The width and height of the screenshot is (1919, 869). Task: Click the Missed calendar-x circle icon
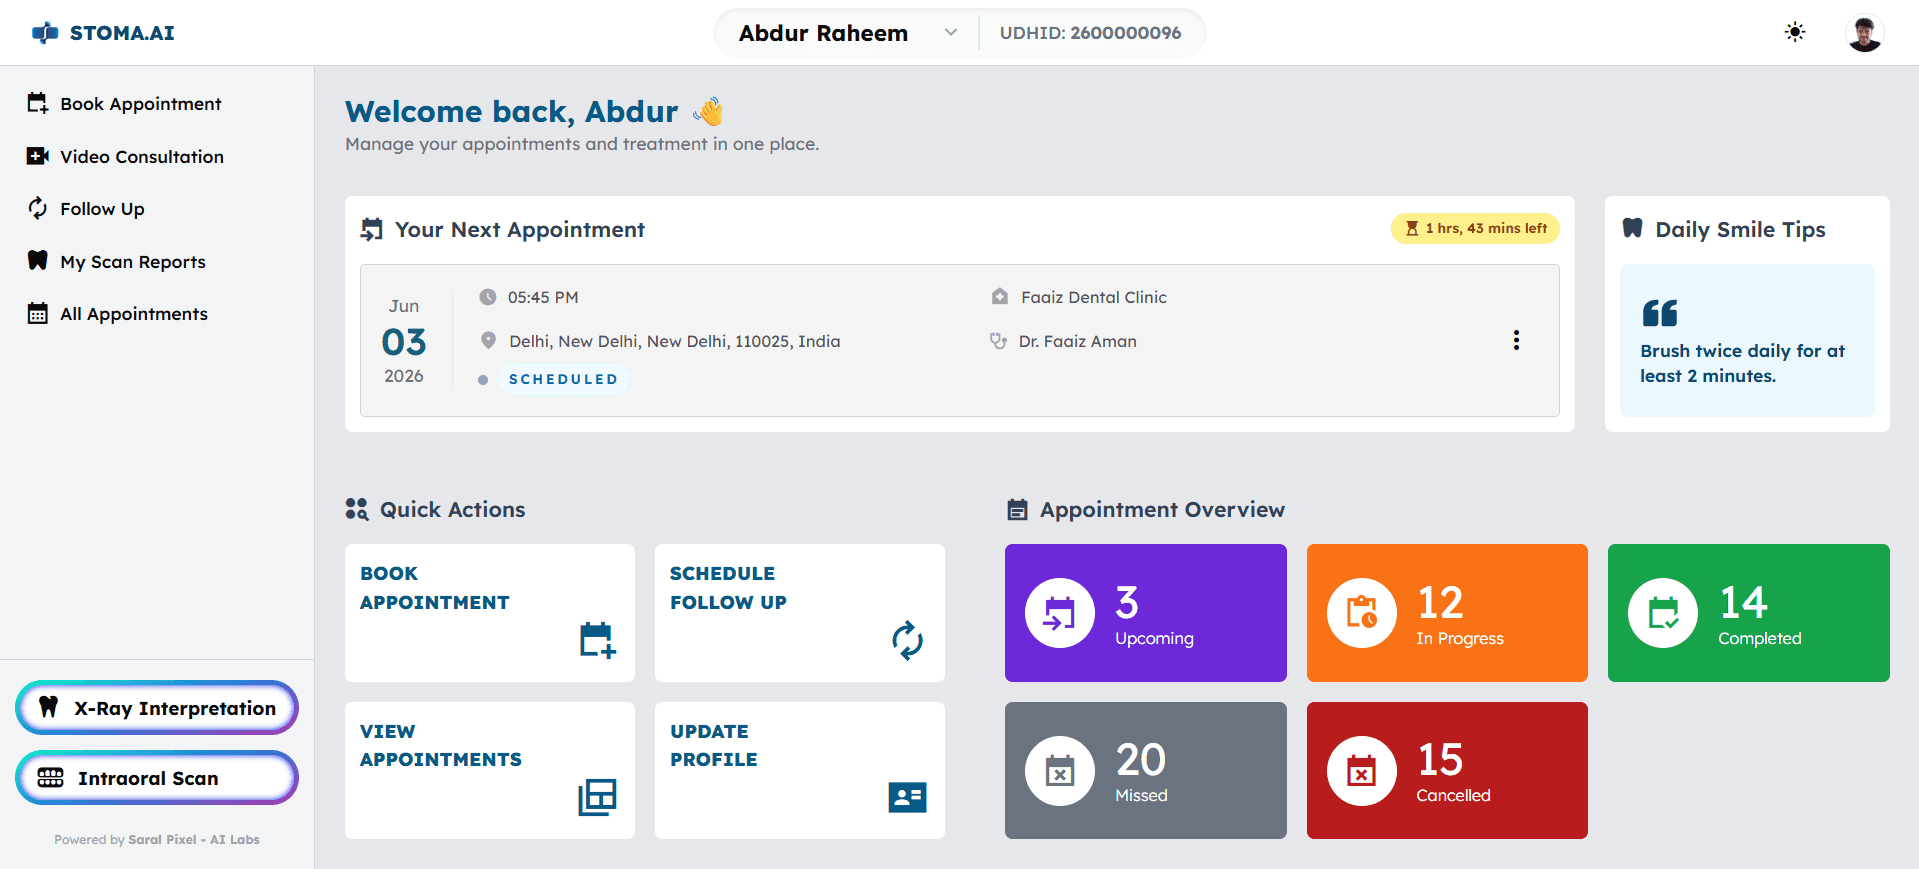point(1060,771)
